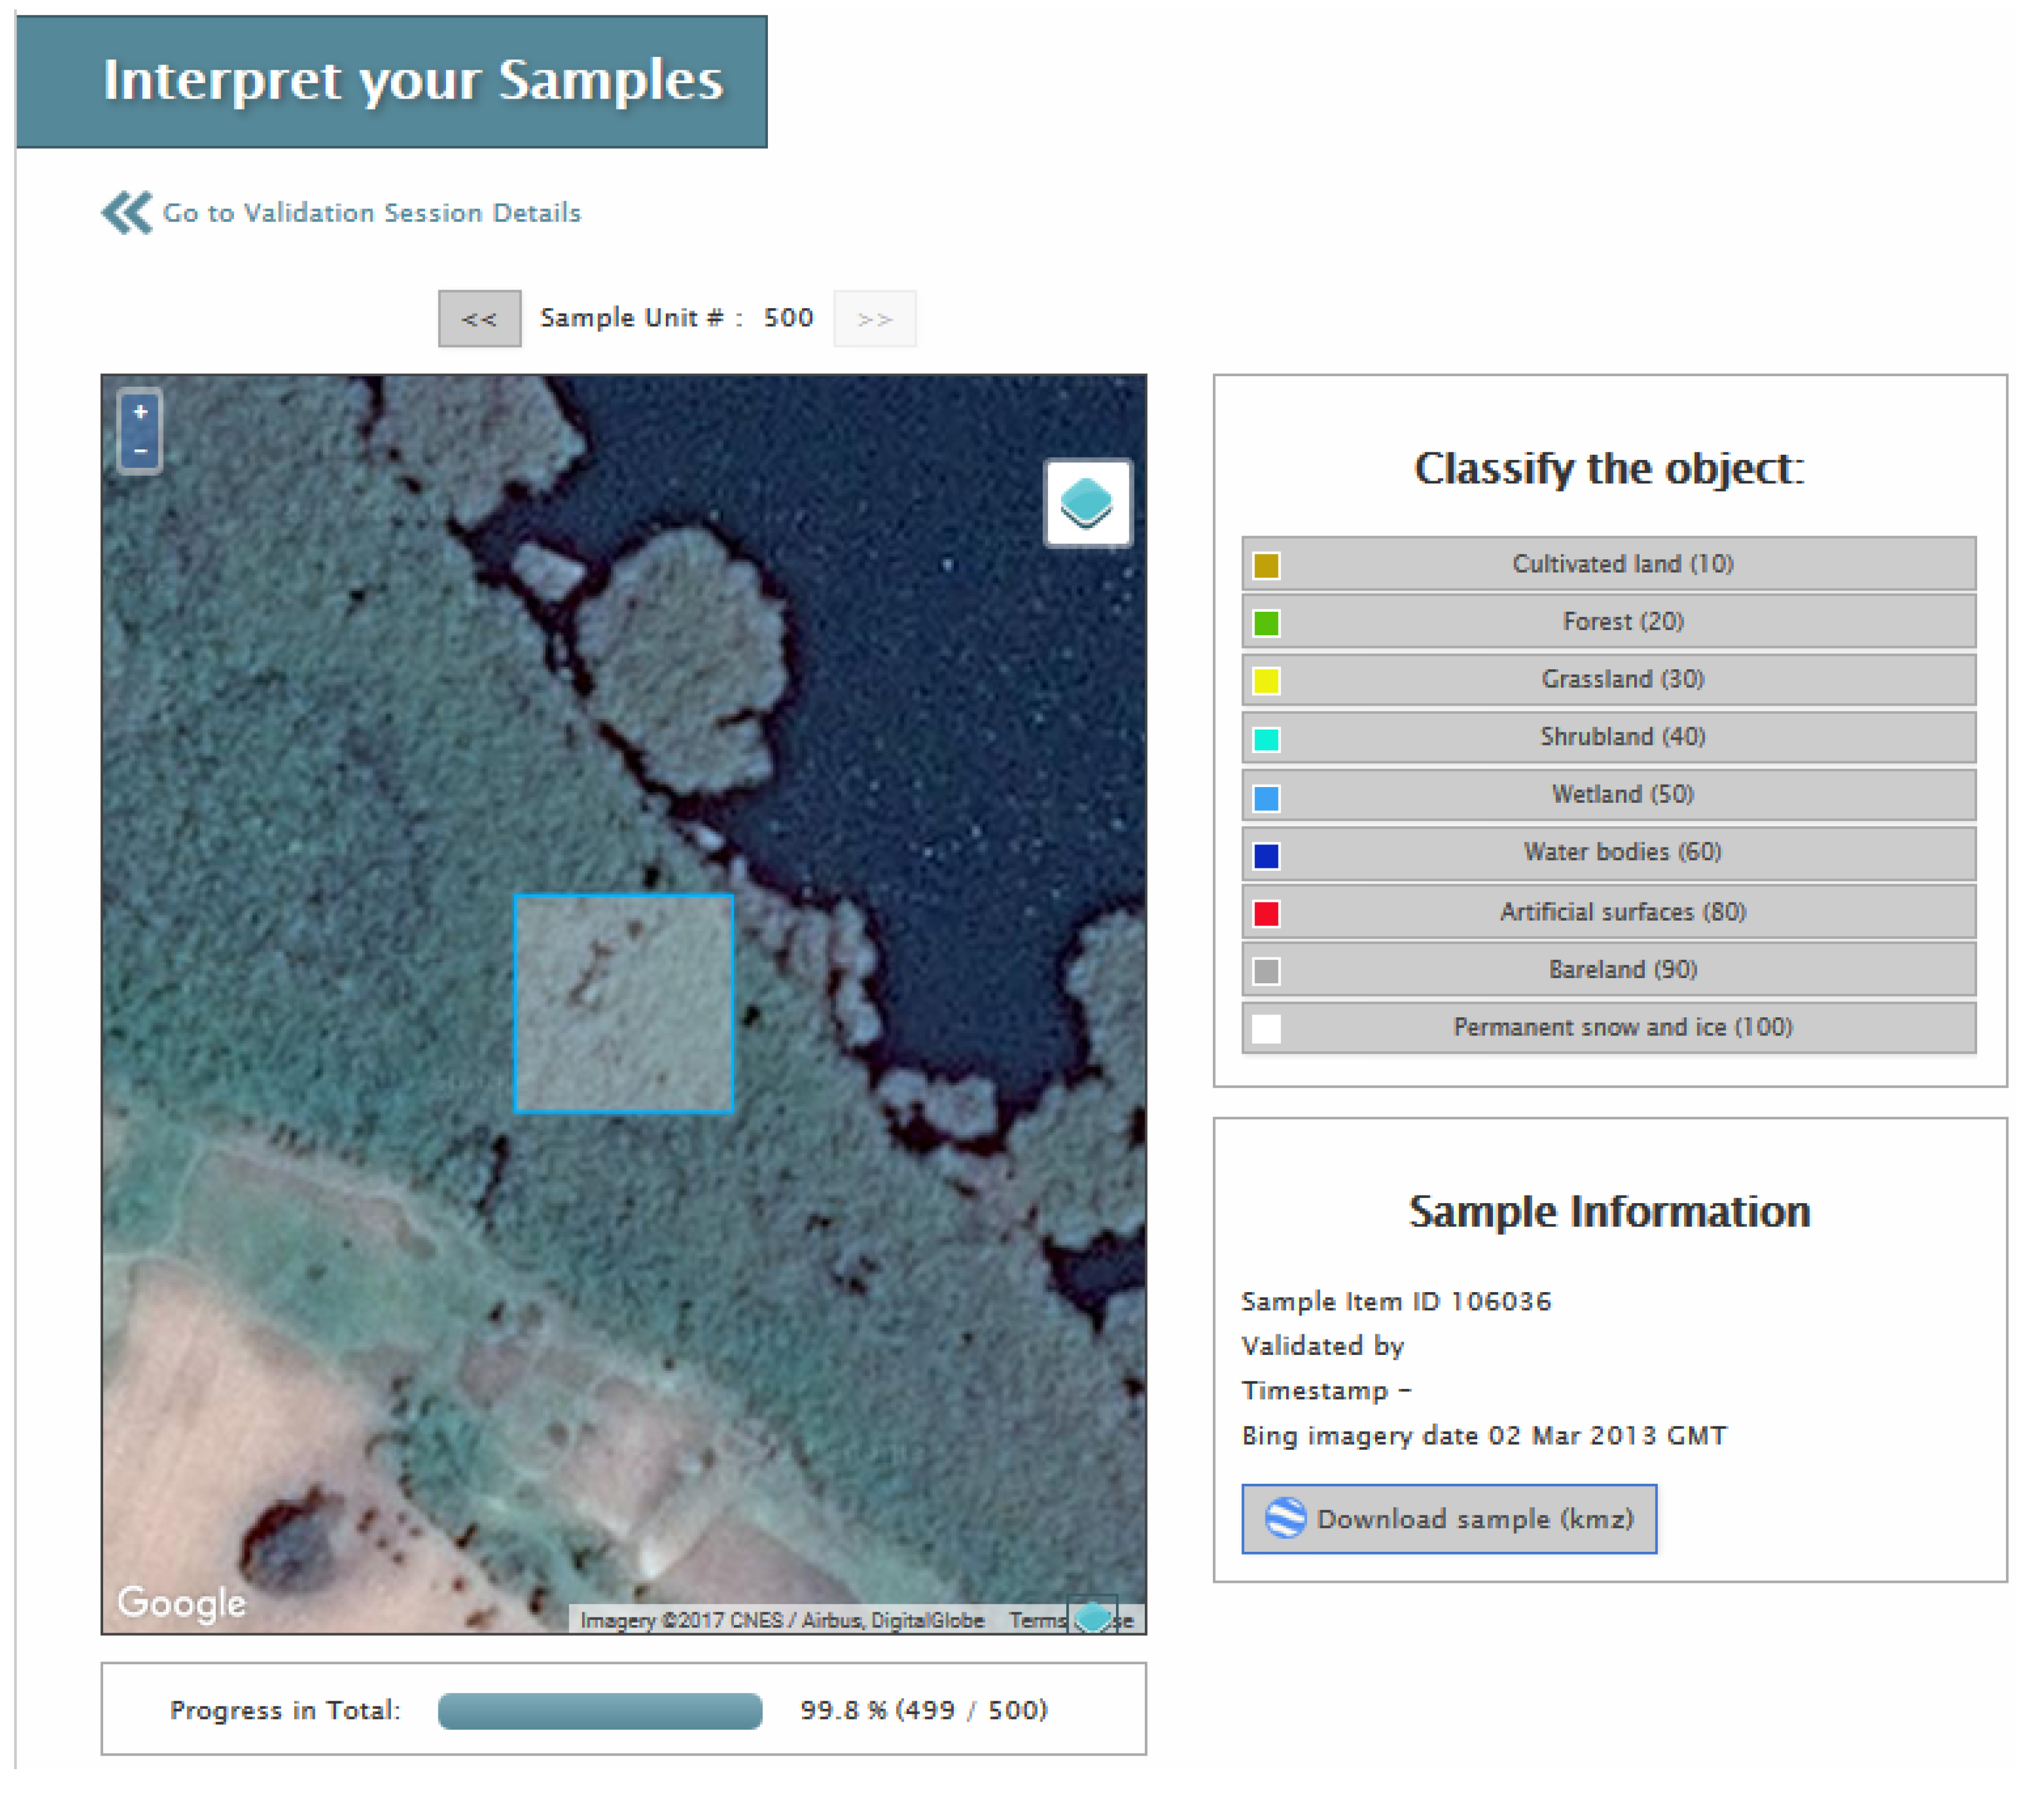
Task: Click the Classify the object heading
Action: [1609, 468]
